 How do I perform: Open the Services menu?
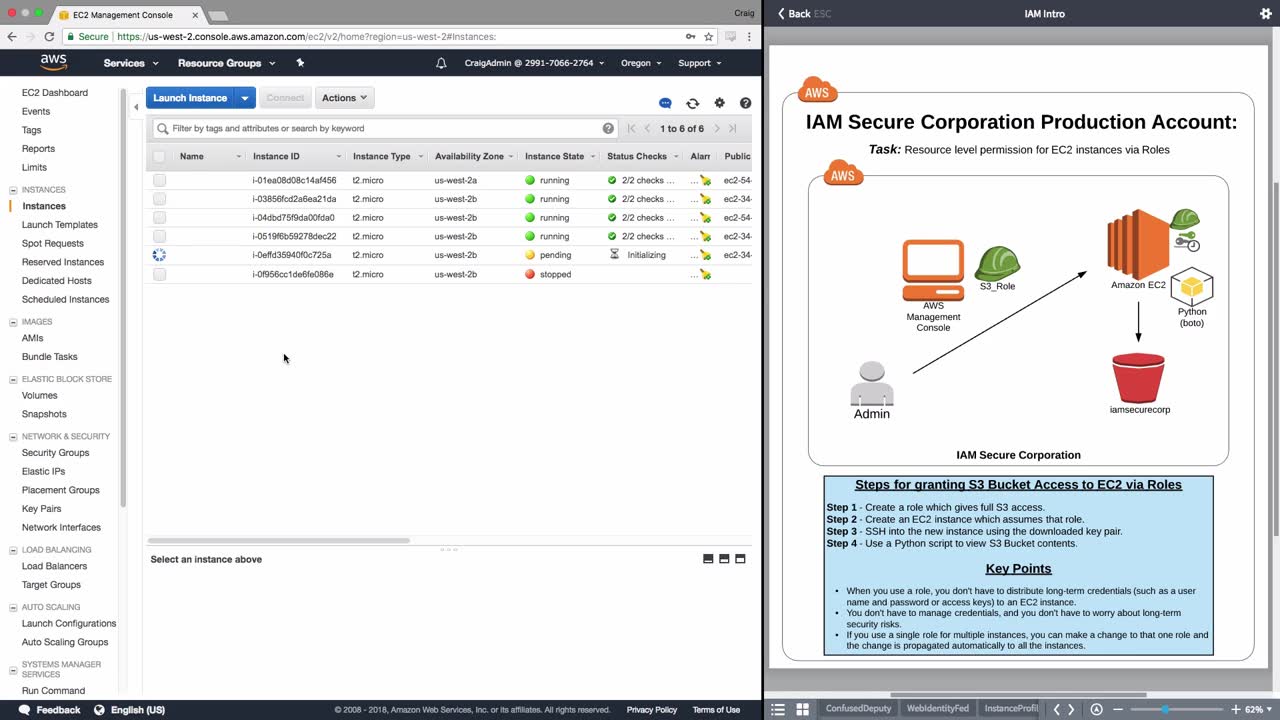point(131,63)
